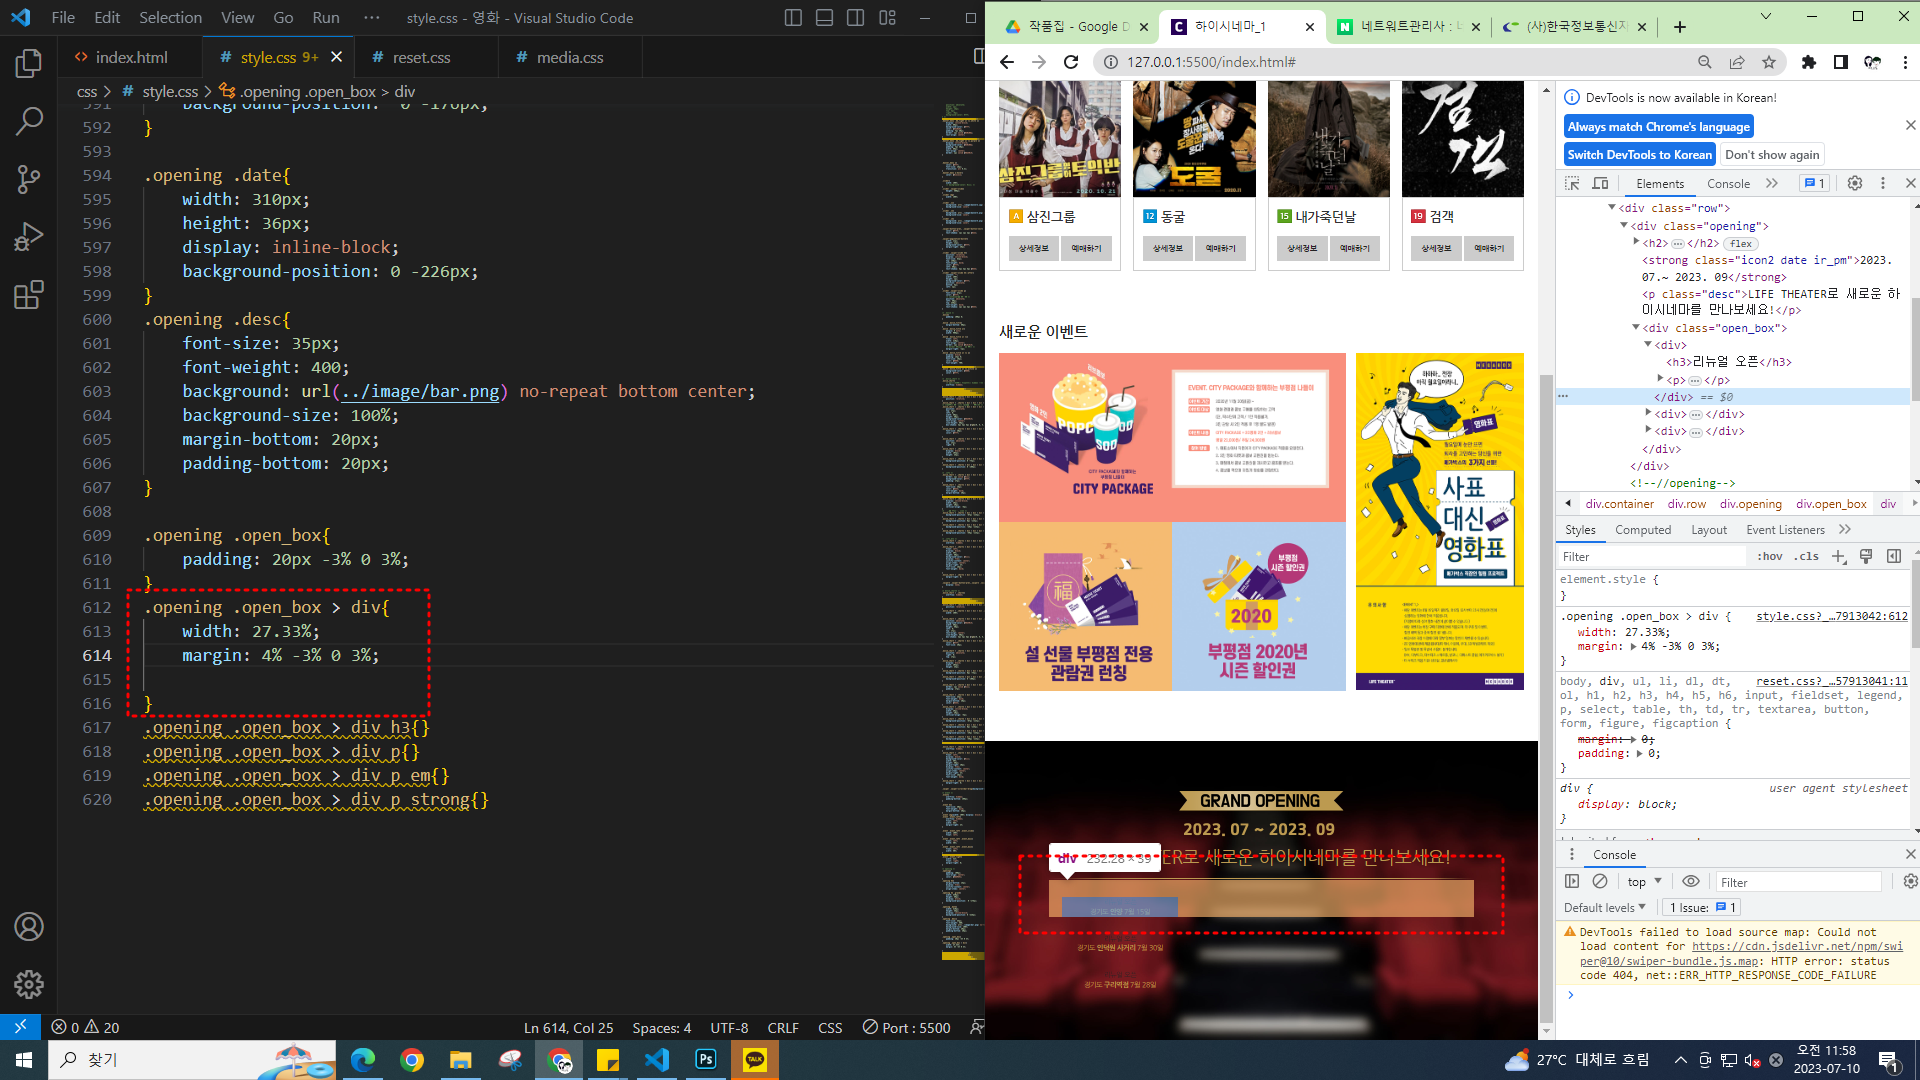Screen dimensions: 1920x1080
Task: Toggle the :hov element state panel
Action: click(1770, 557)
